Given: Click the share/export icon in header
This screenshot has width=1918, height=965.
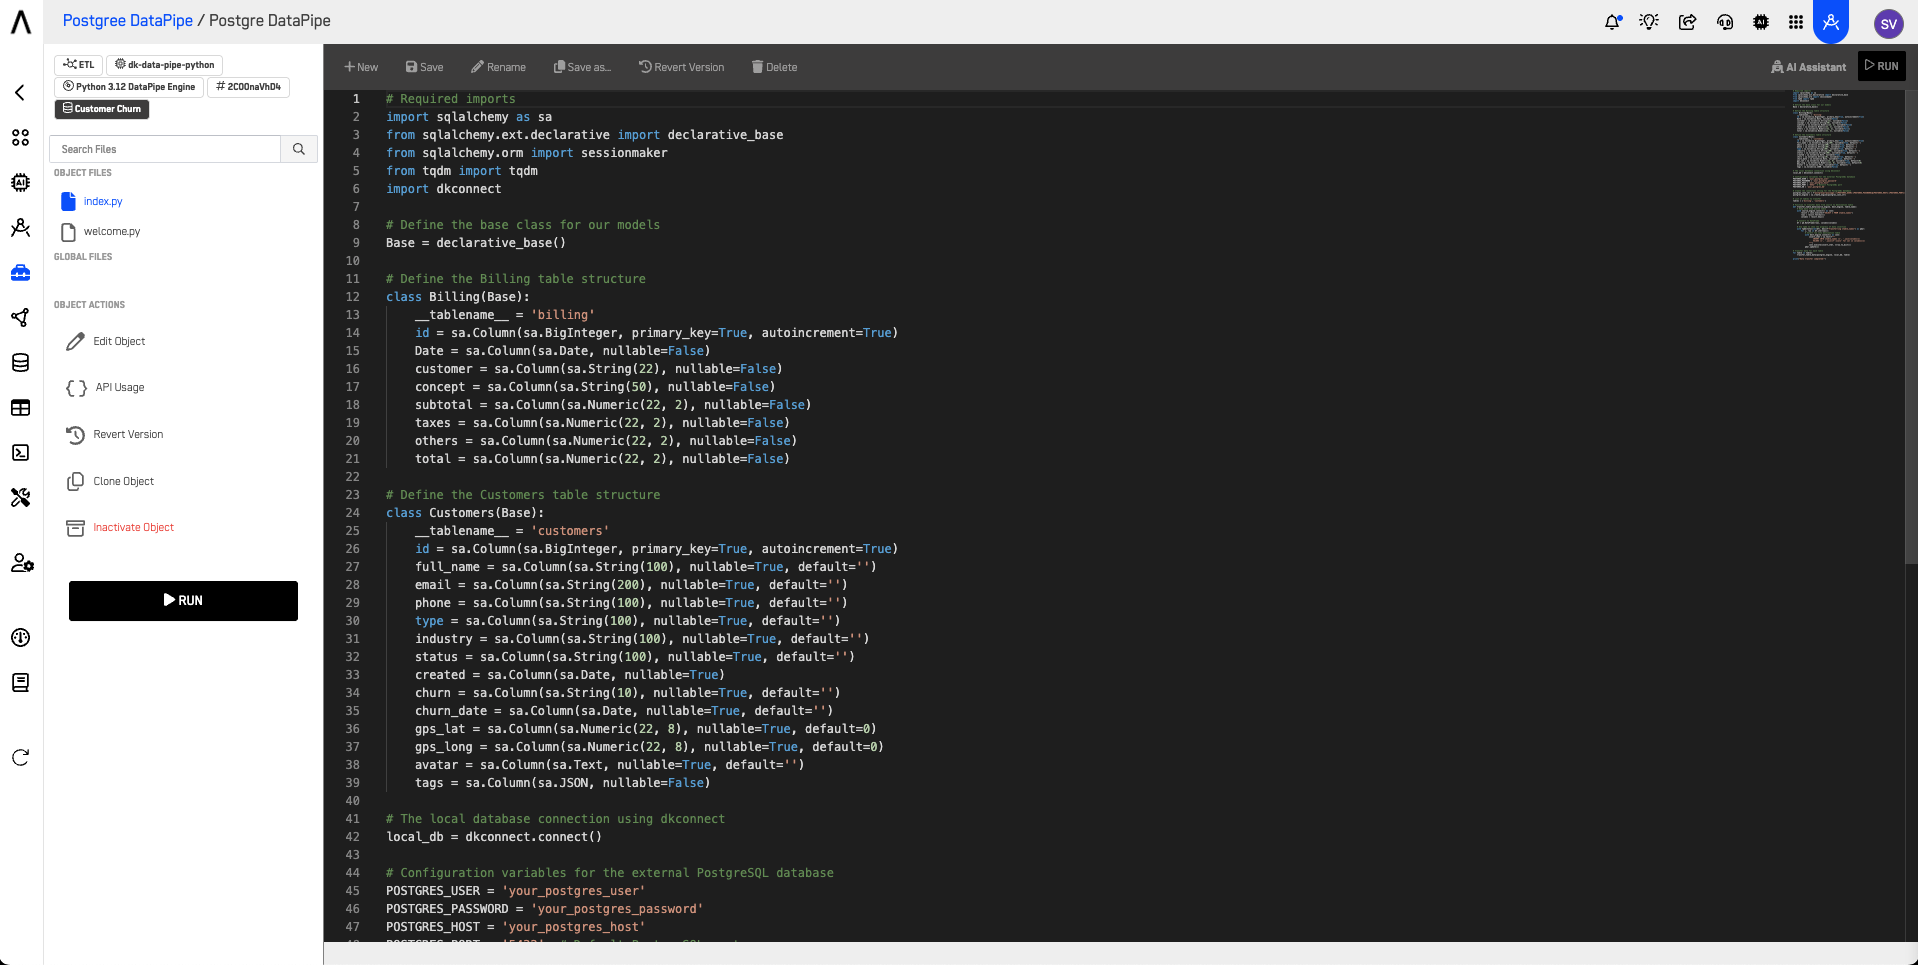Looking at the screenshot, I should (1687, 22).
